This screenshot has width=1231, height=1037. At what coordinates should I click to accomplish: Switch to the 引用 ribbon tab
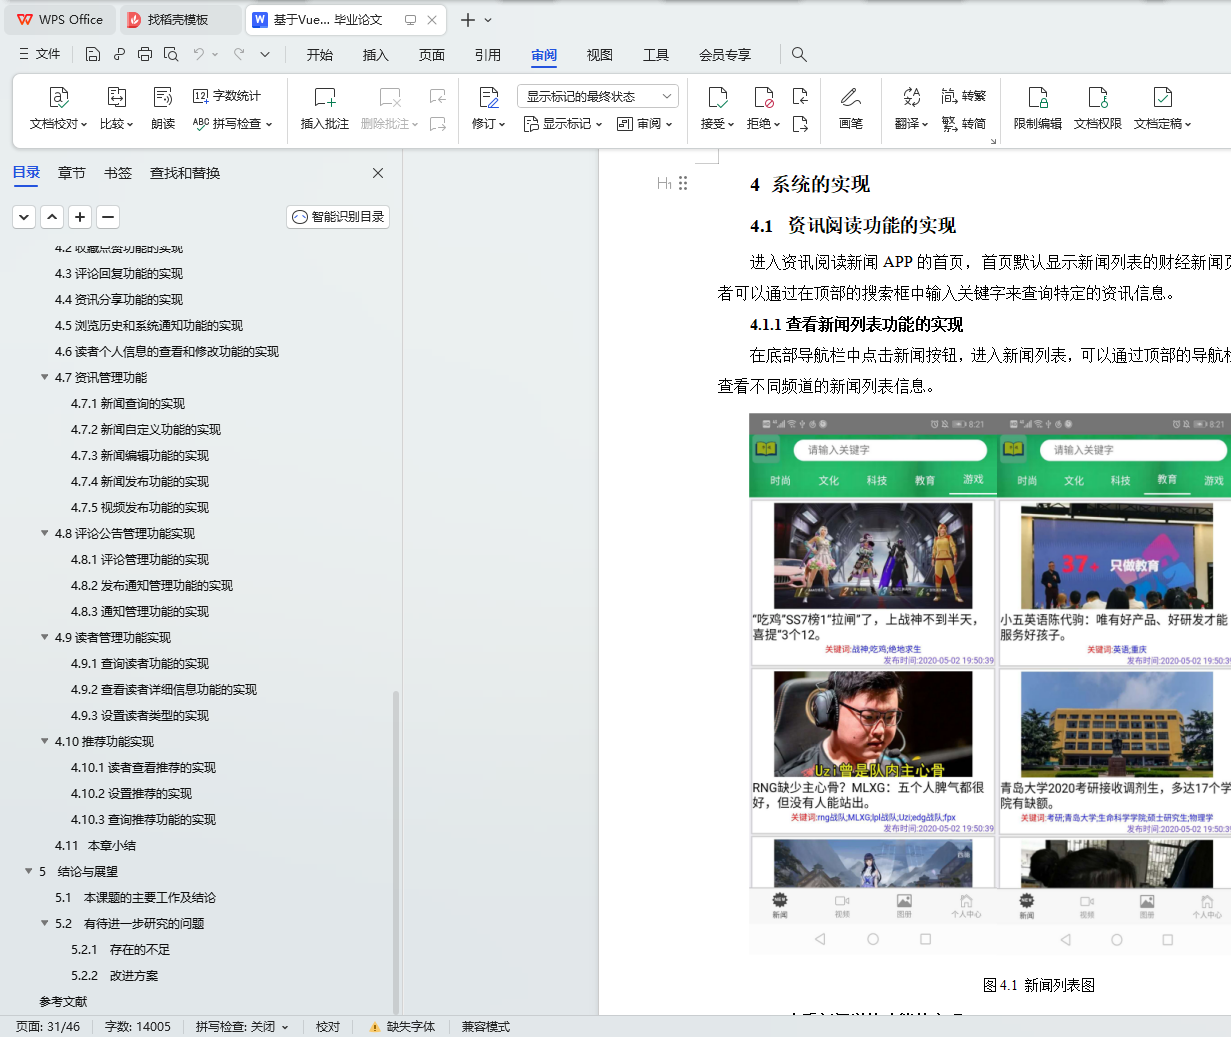click(x=488, y=55)
